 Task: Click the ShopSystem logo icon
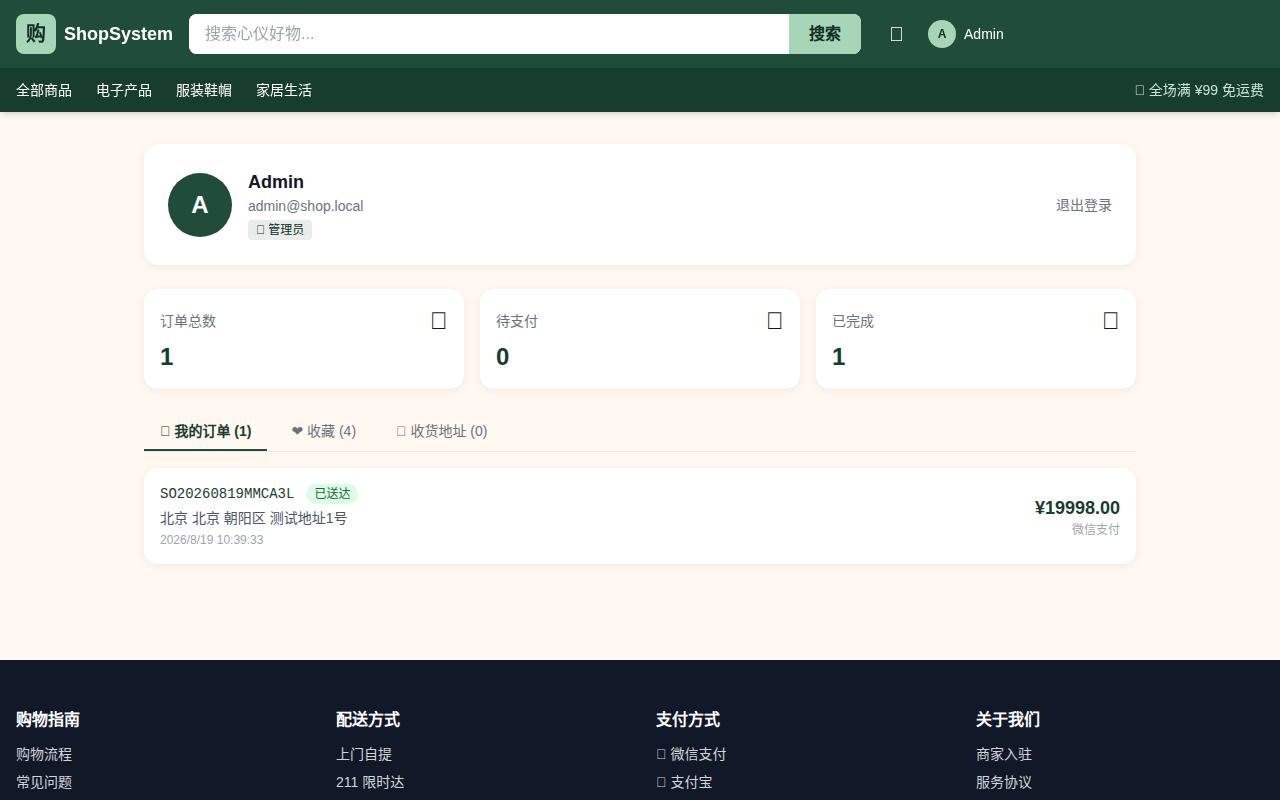[36, 34]
